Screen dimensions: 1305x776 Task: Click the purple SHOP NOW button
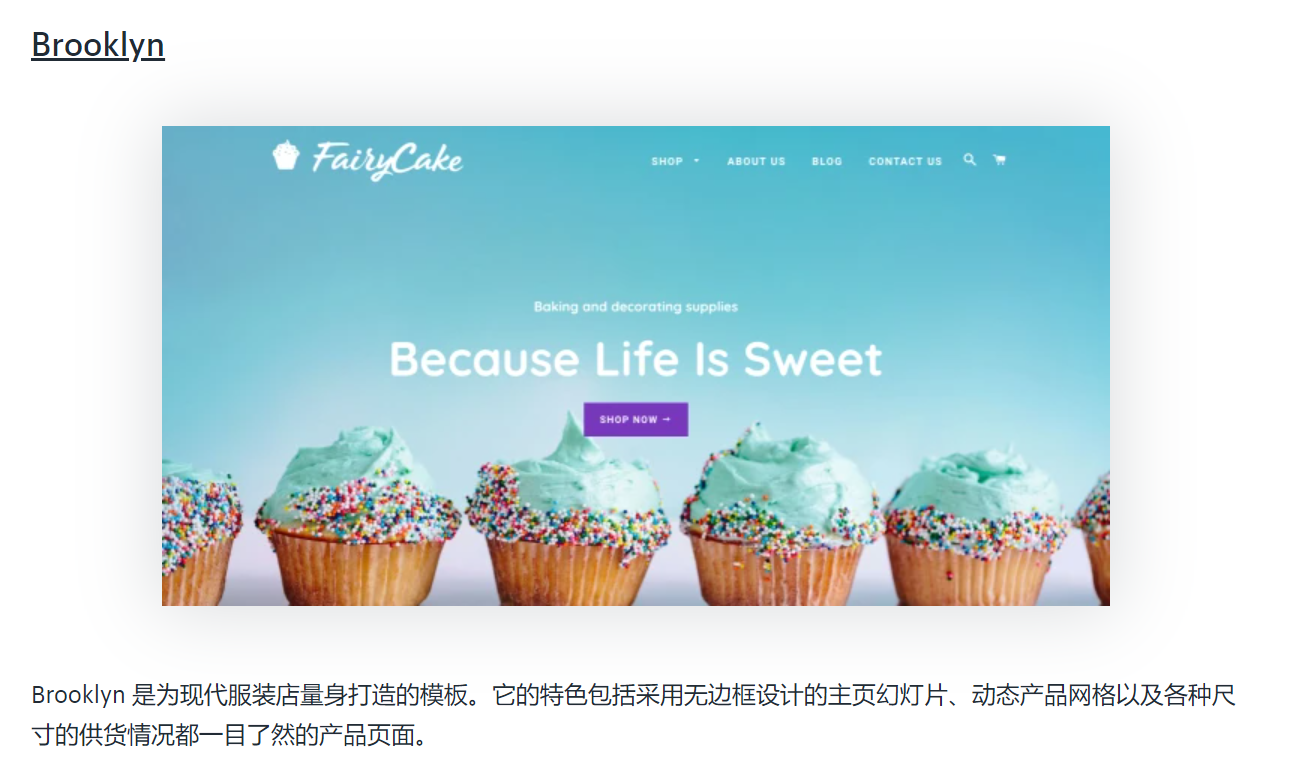click(x=636, y=420)
